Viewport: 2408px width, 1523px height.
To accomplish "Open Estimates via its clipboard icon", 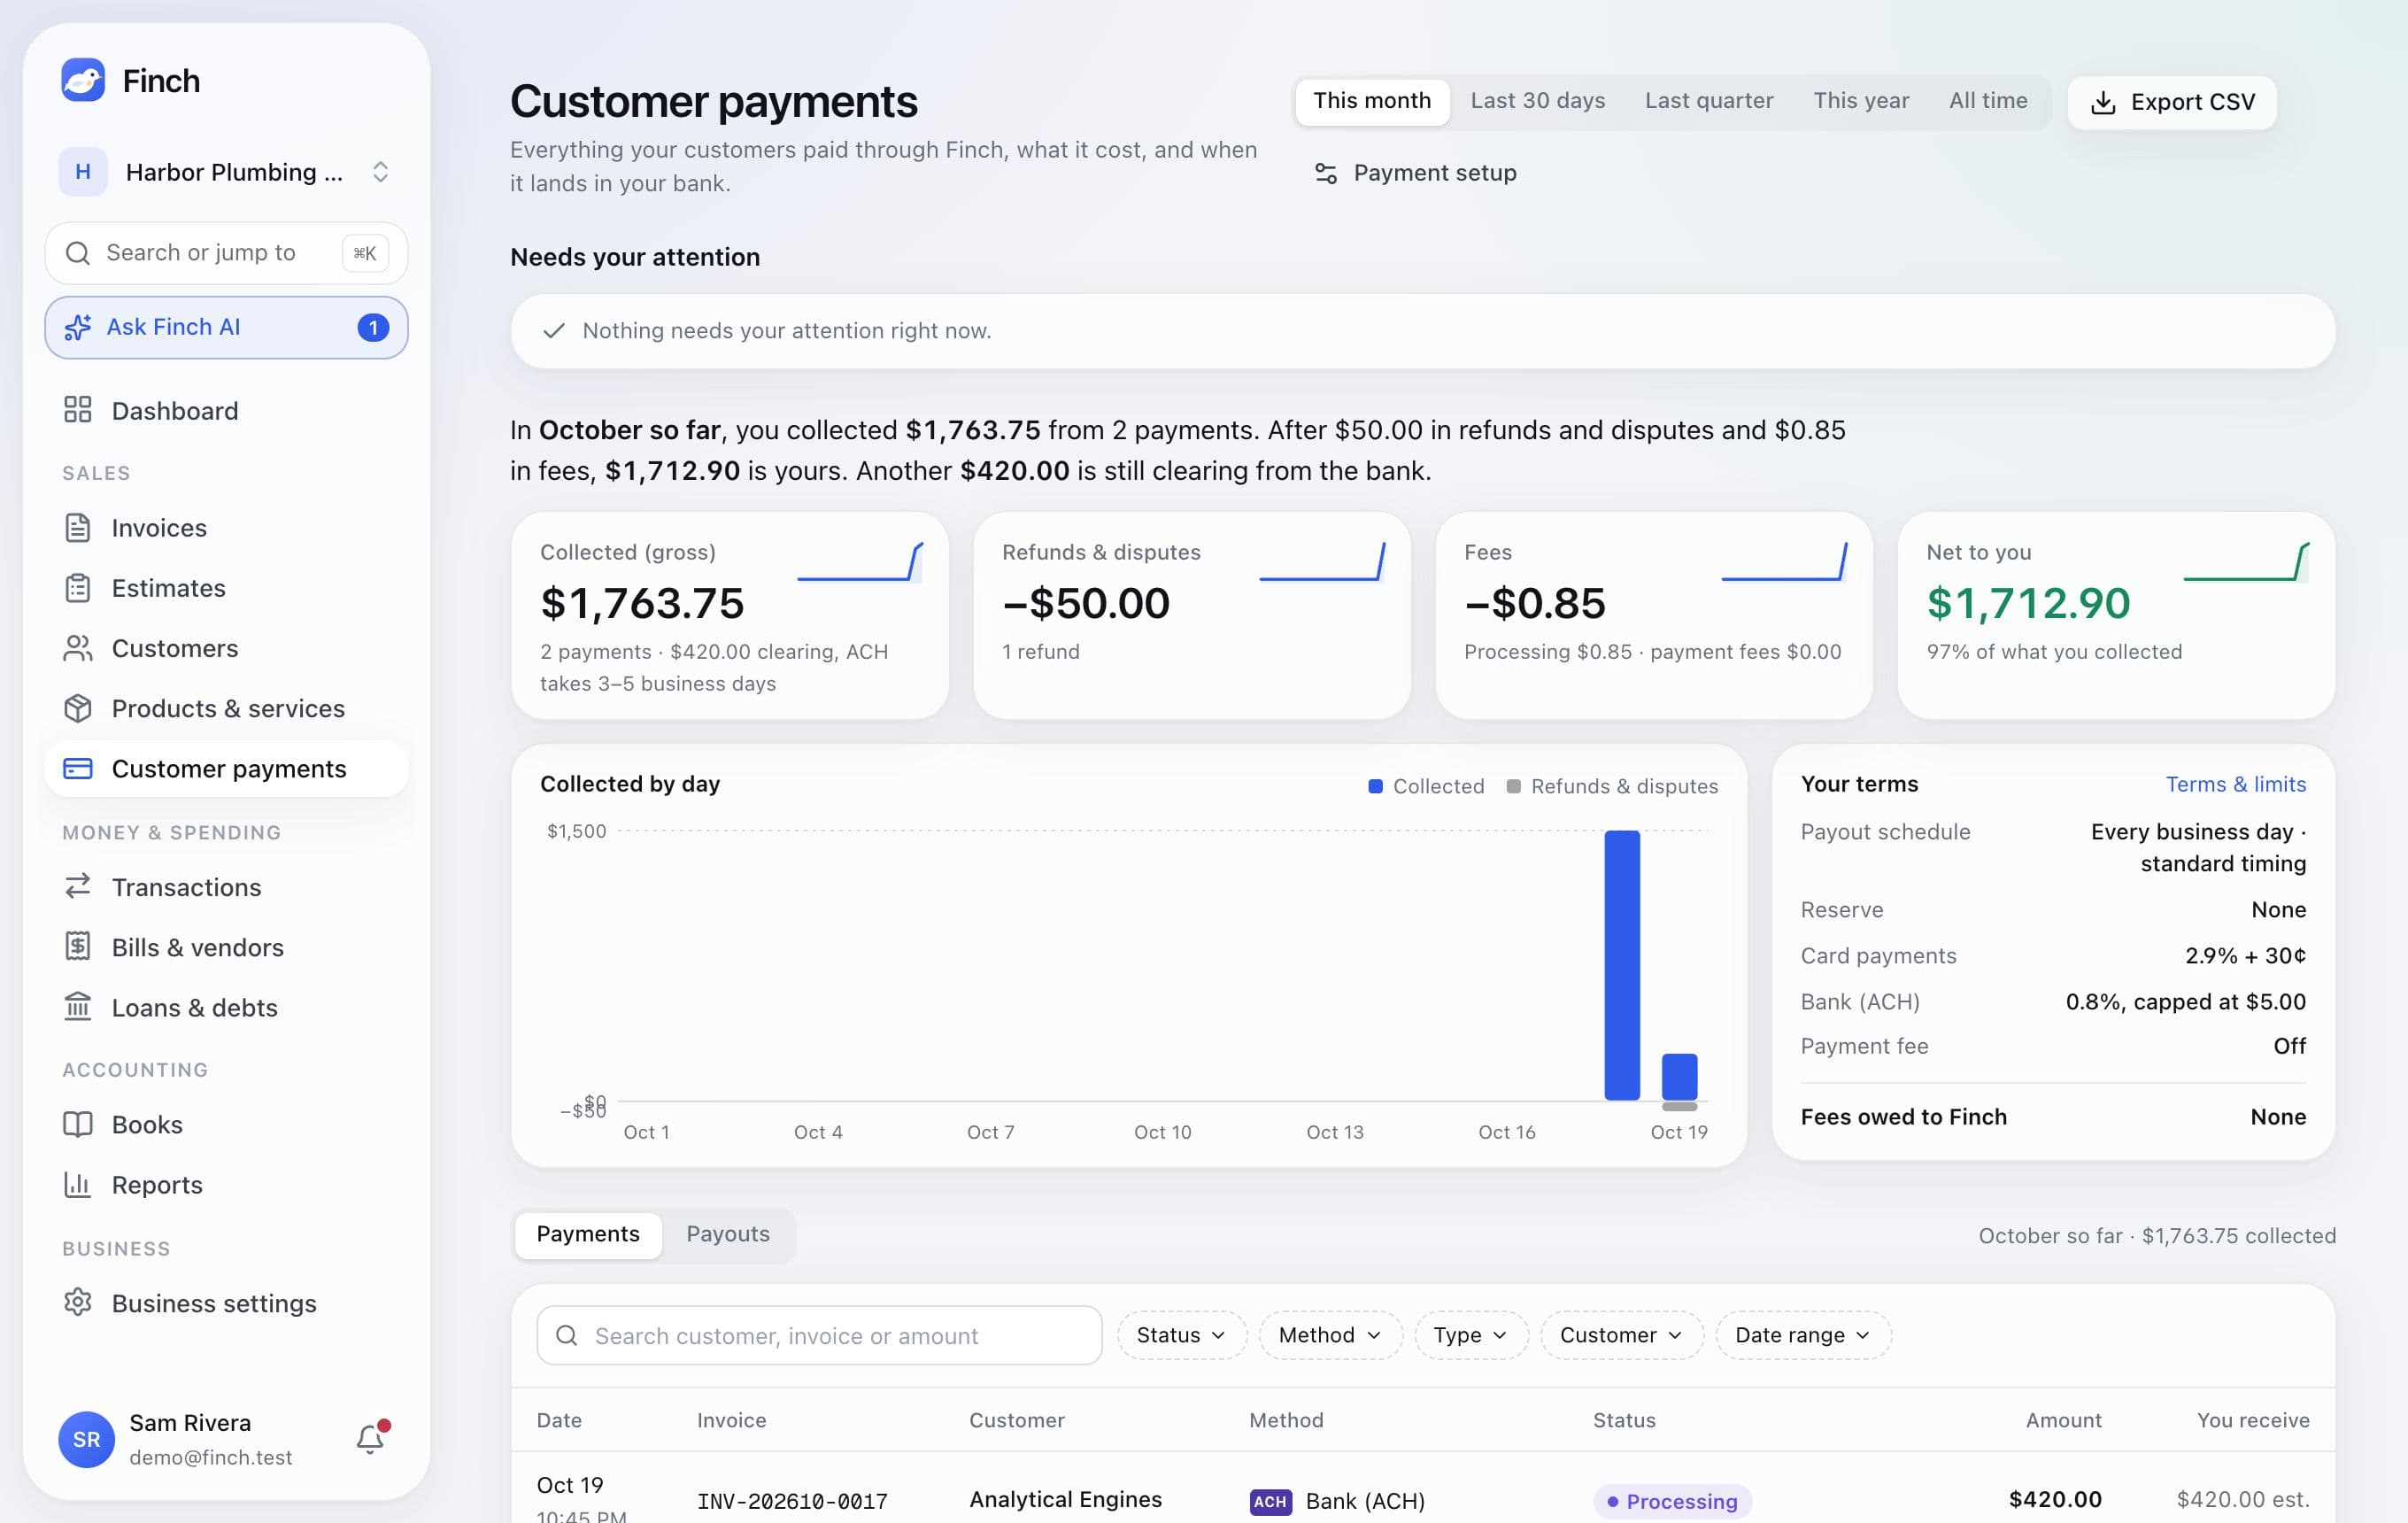I will click(x=78, y=588).
